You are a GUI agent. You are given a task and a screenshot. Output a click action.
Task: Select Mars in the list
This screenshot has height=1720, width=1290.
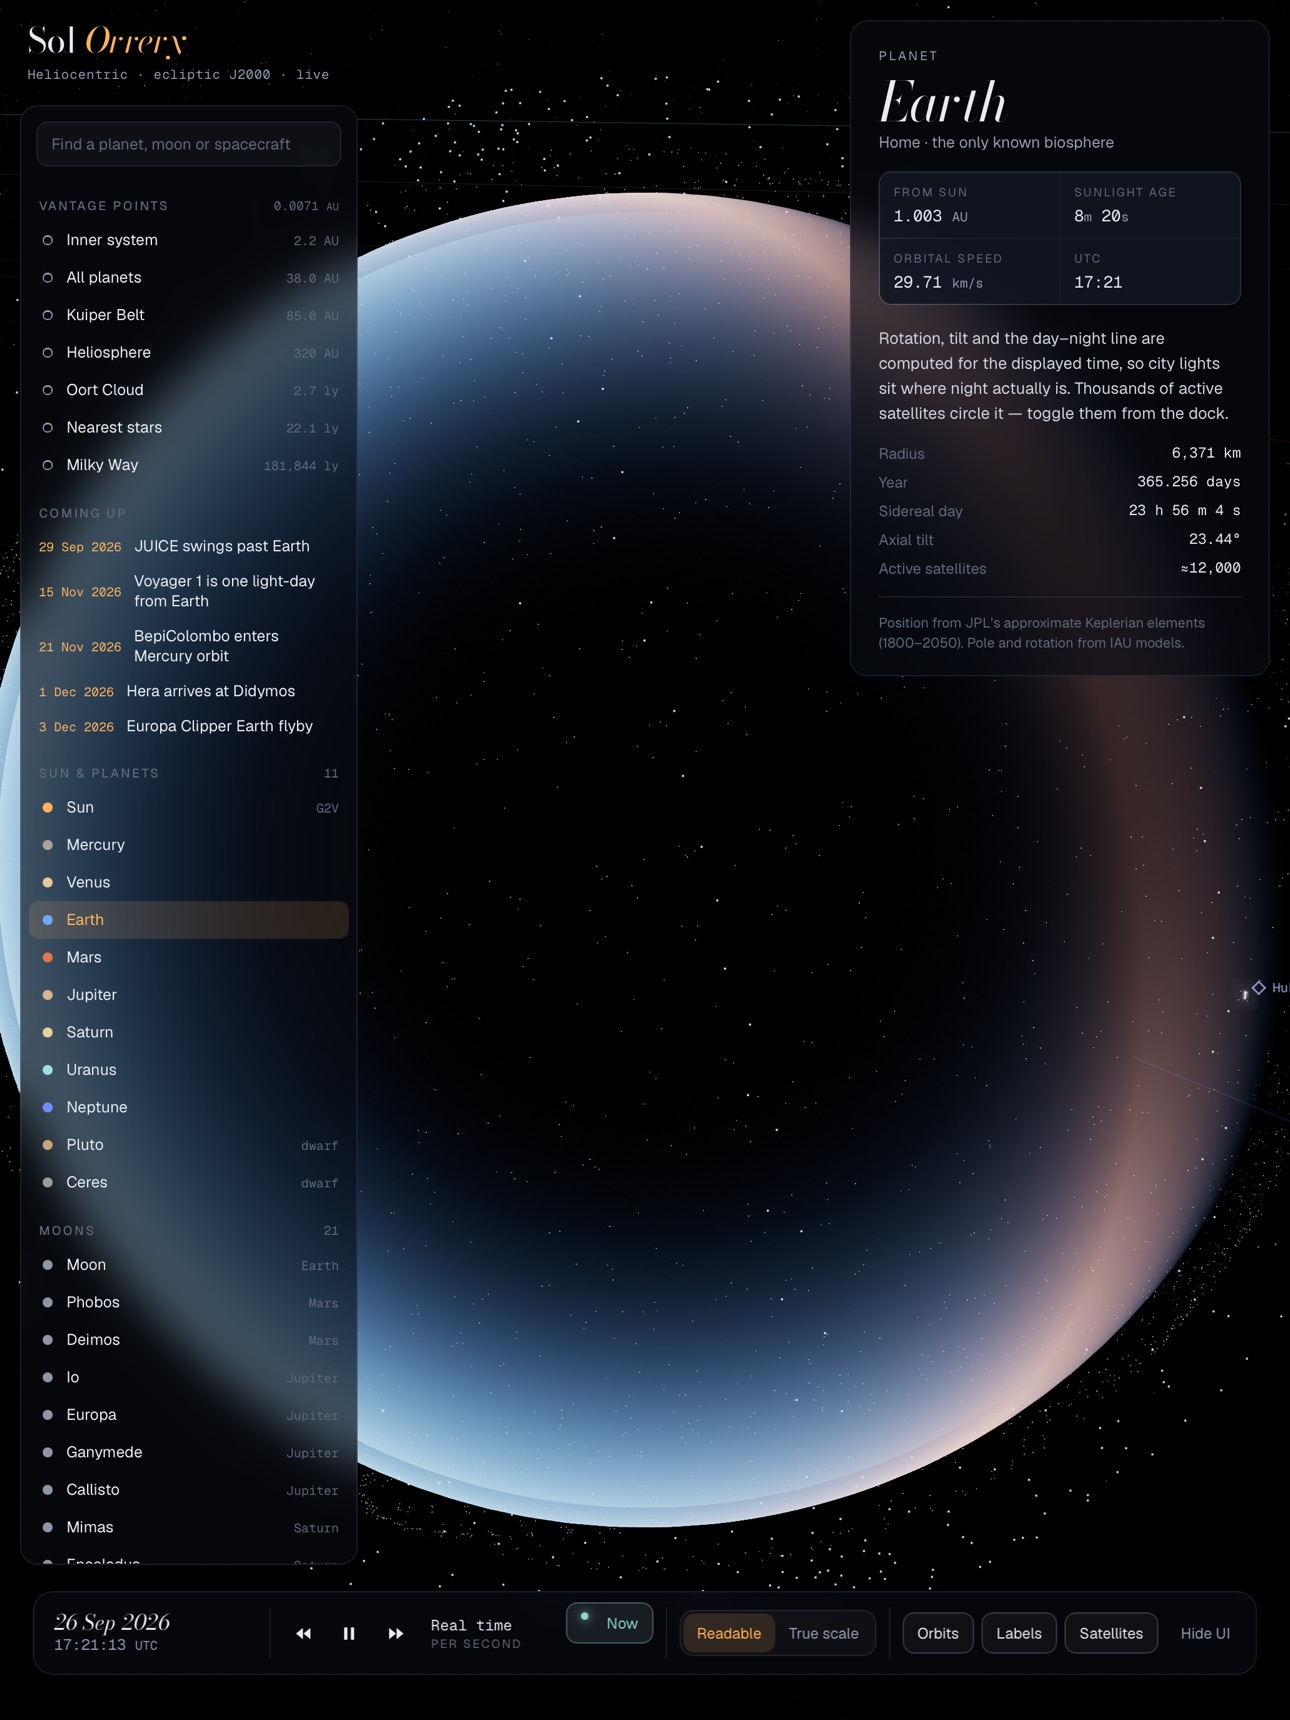tap(189, 957)
